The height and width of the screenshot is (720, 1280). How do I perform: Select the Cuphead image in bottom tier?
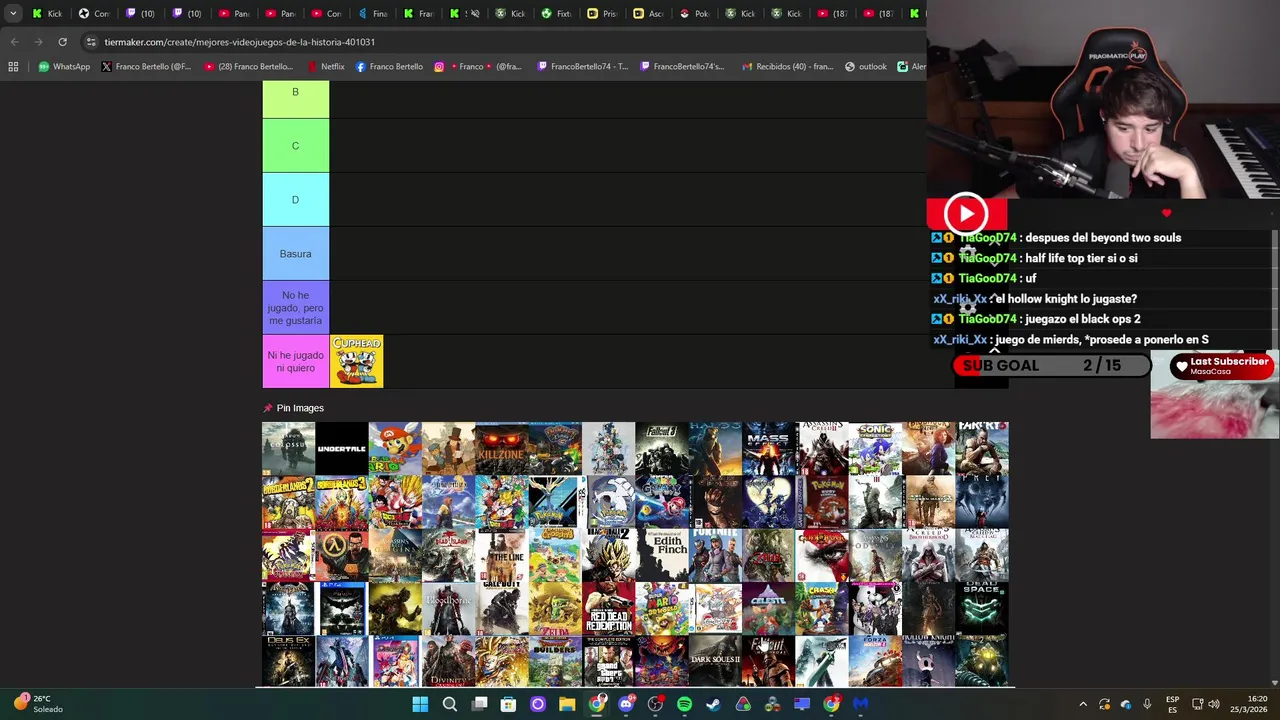click(357, 361)
